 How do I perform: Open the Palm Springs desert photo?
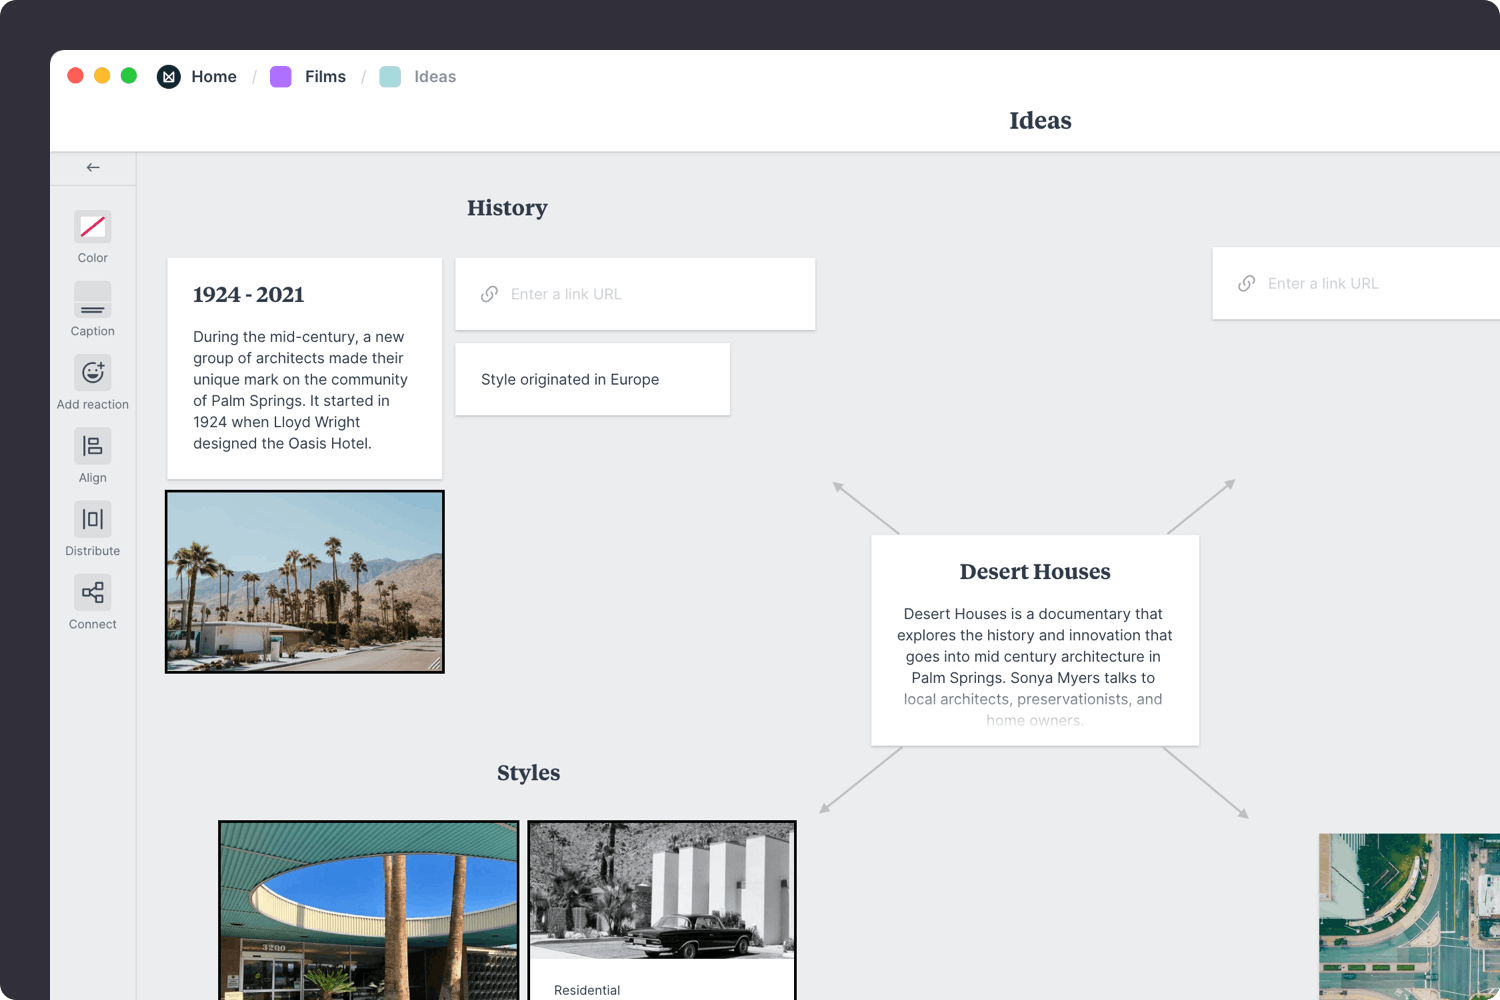tap(304, 581)
